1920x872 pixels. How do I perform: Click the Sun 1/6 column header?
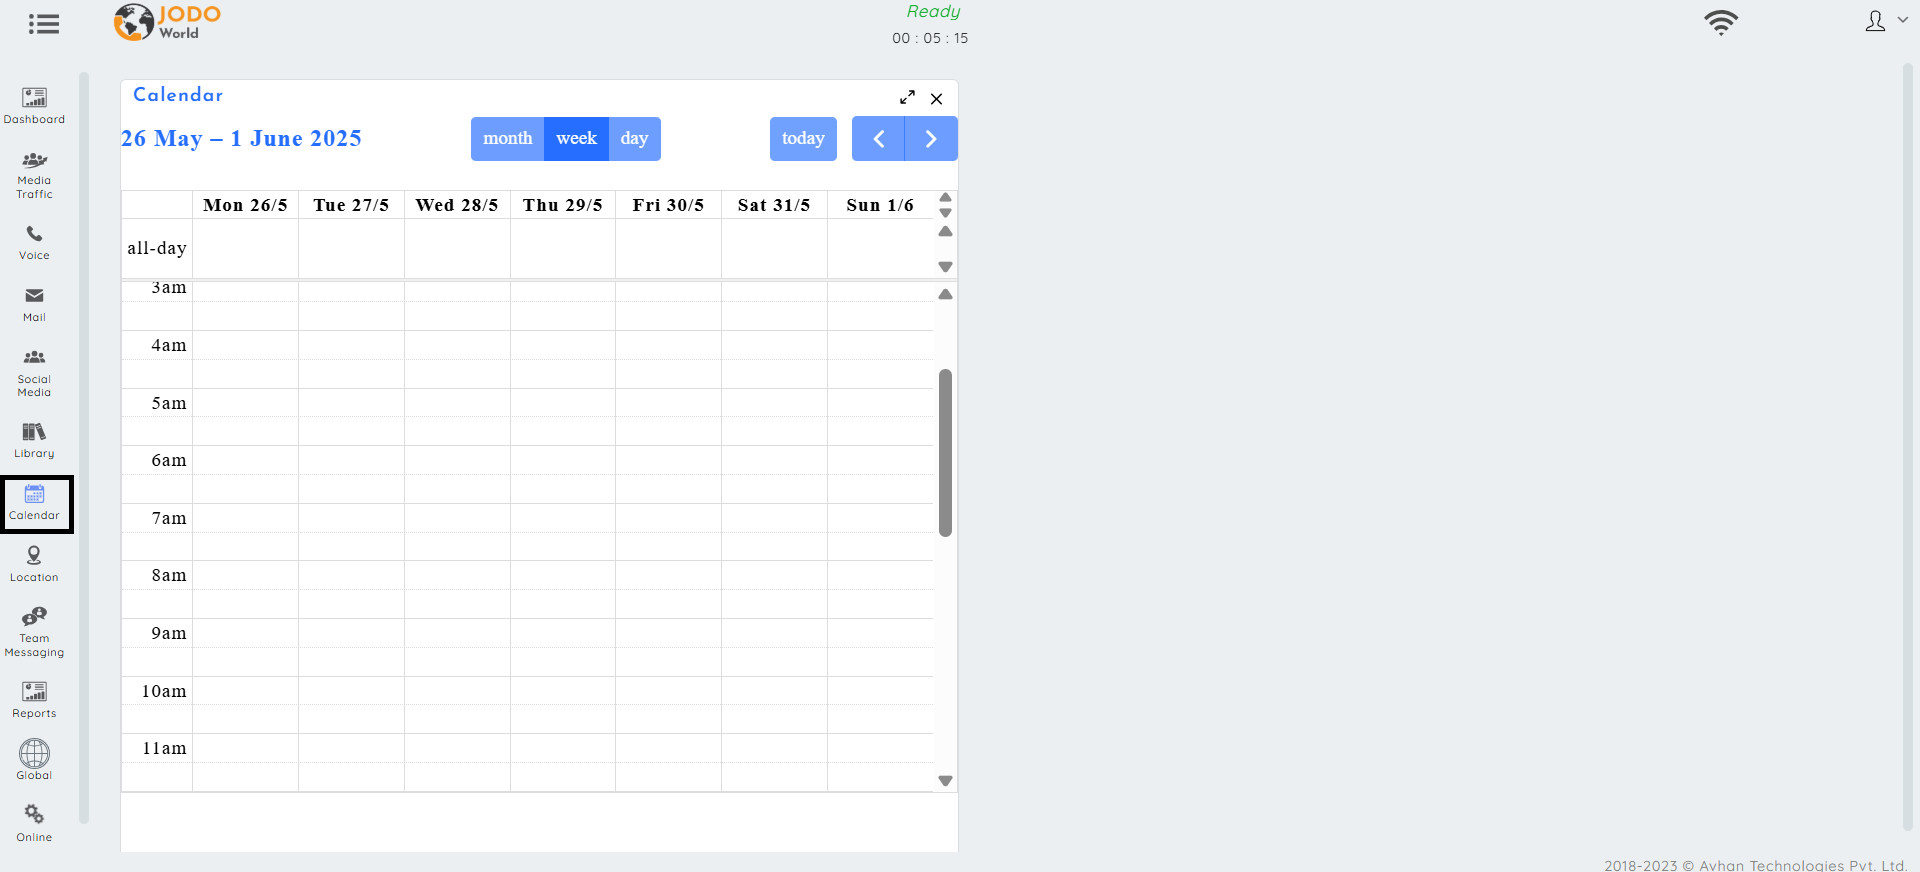[880, 205]
